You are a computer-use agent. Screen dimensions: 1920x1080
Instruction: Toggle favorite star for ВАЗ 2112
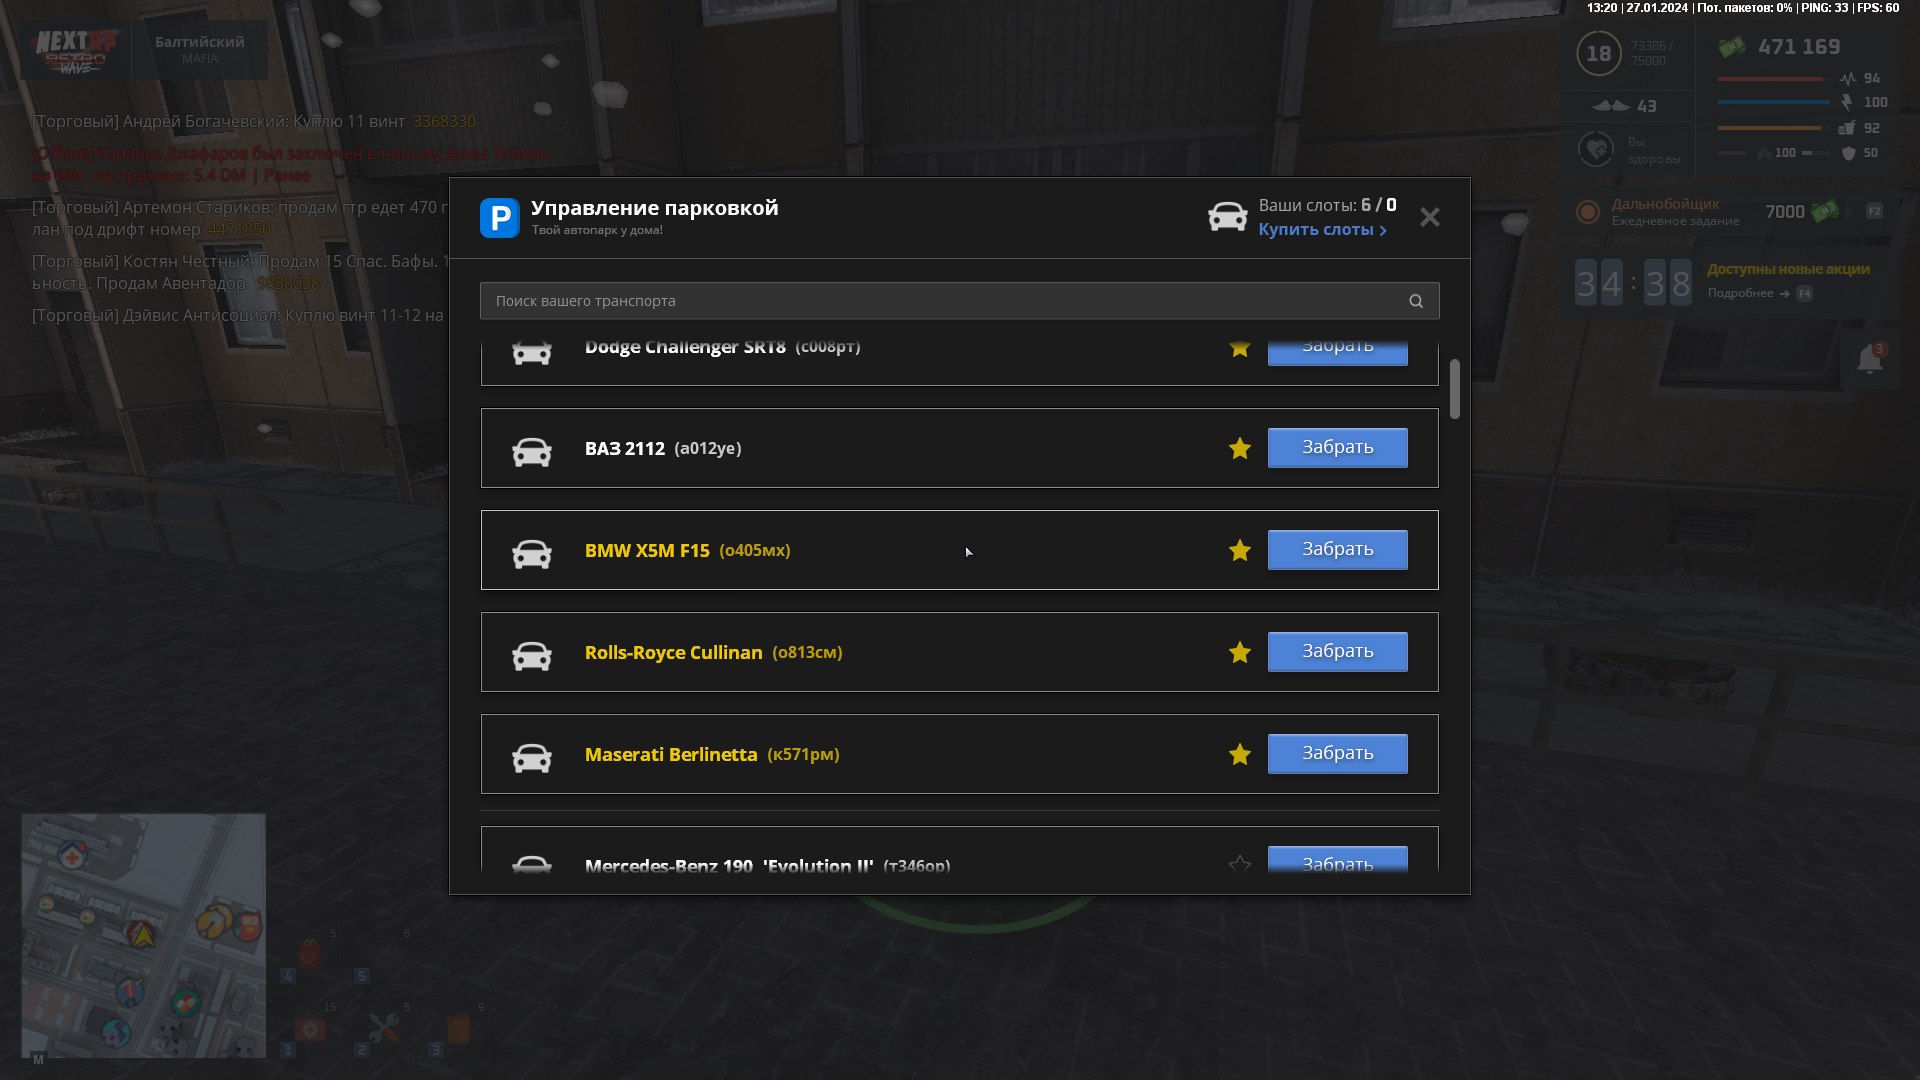click(1240, 448)
